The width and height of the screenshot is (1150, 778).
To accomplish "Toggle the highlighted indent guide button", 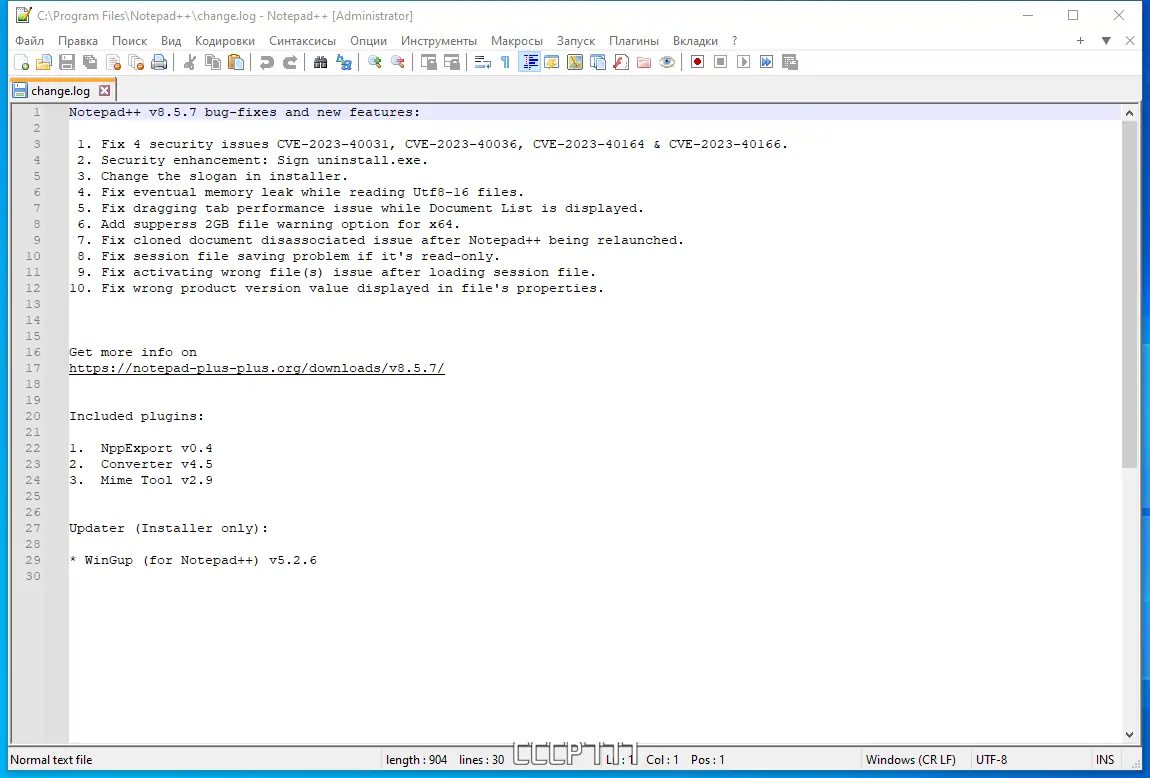I will pos(529,62).
